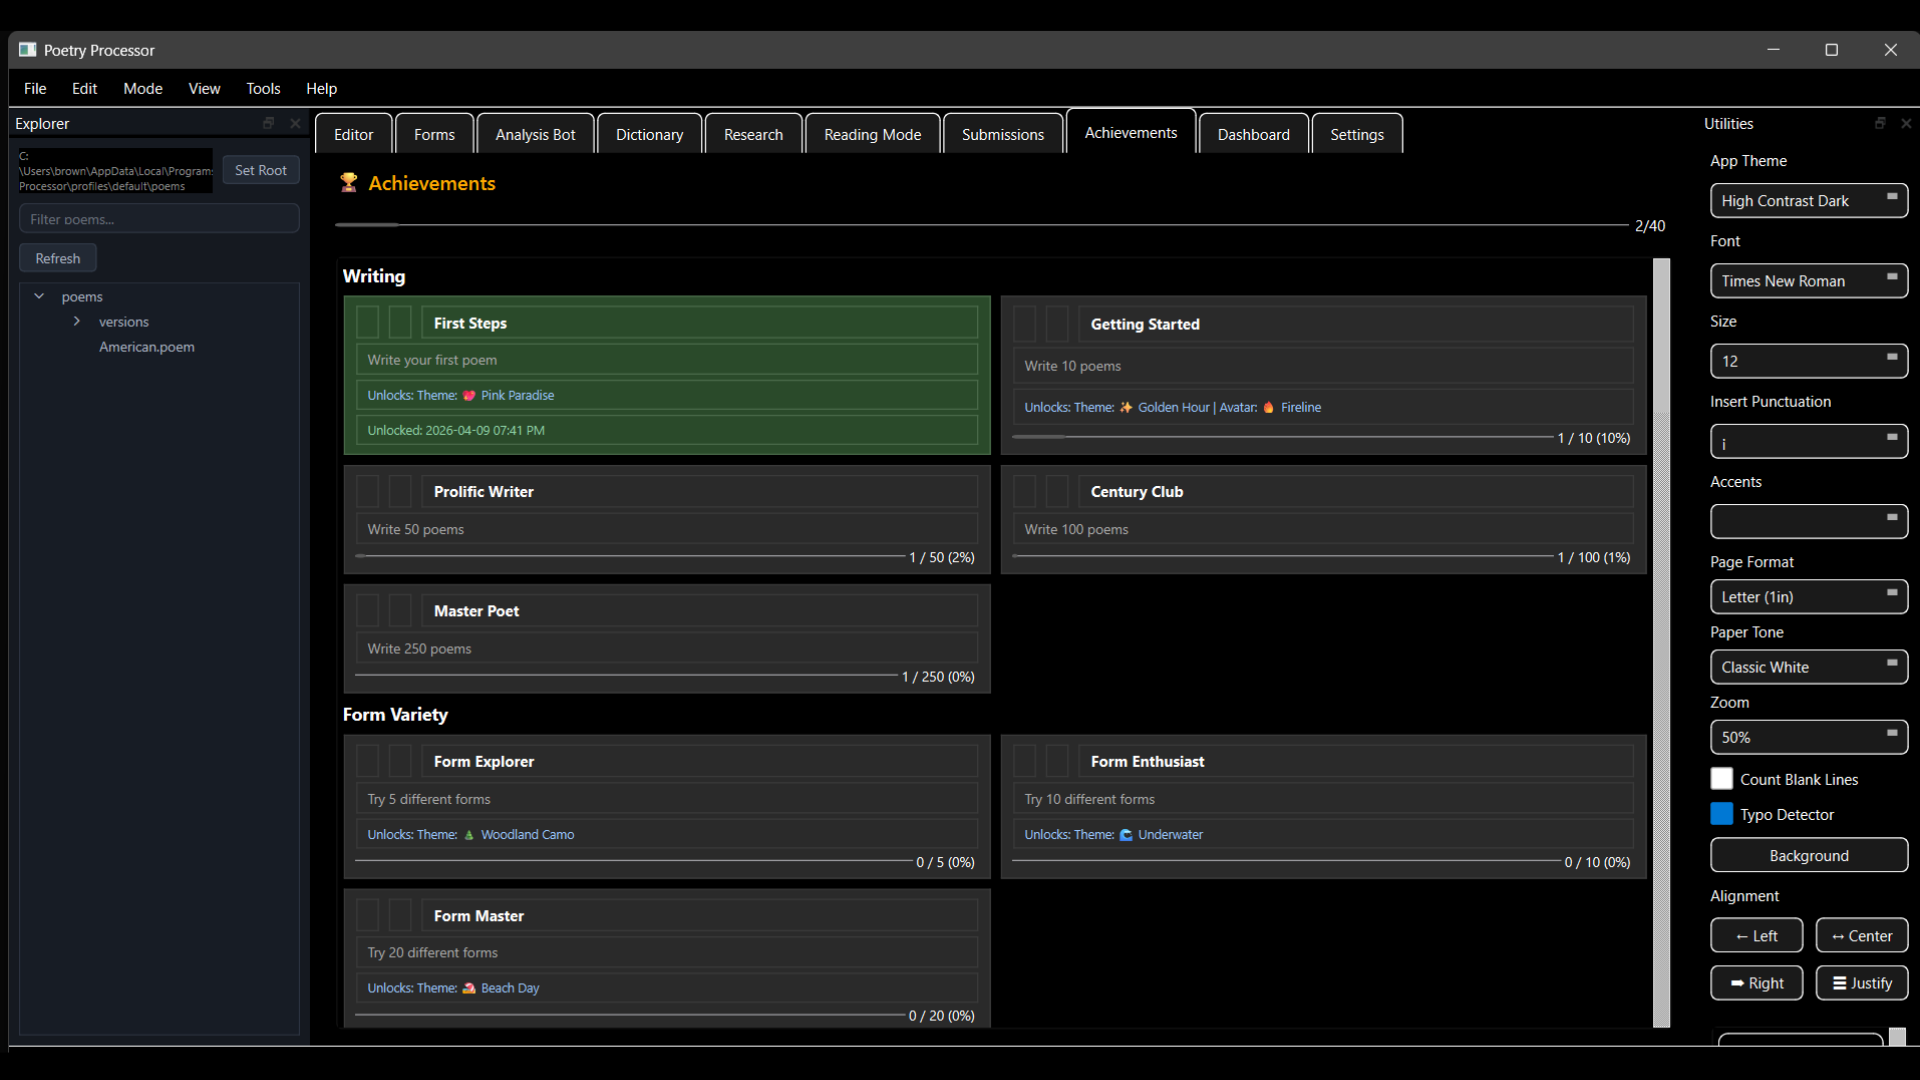The image size is (1920, 1080).
Task: Close the Explorer panel with its X icon
Action: point(295,123)
